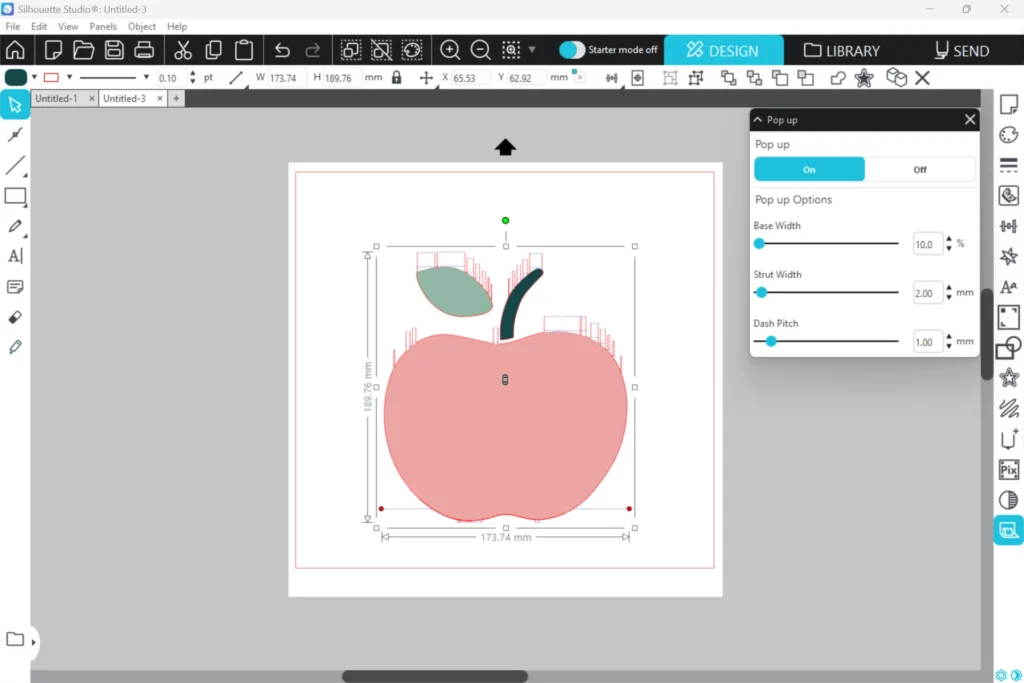Click the Zoom In magnifier icon
This screenshot has width=1024, height=683.
(450, 50)
